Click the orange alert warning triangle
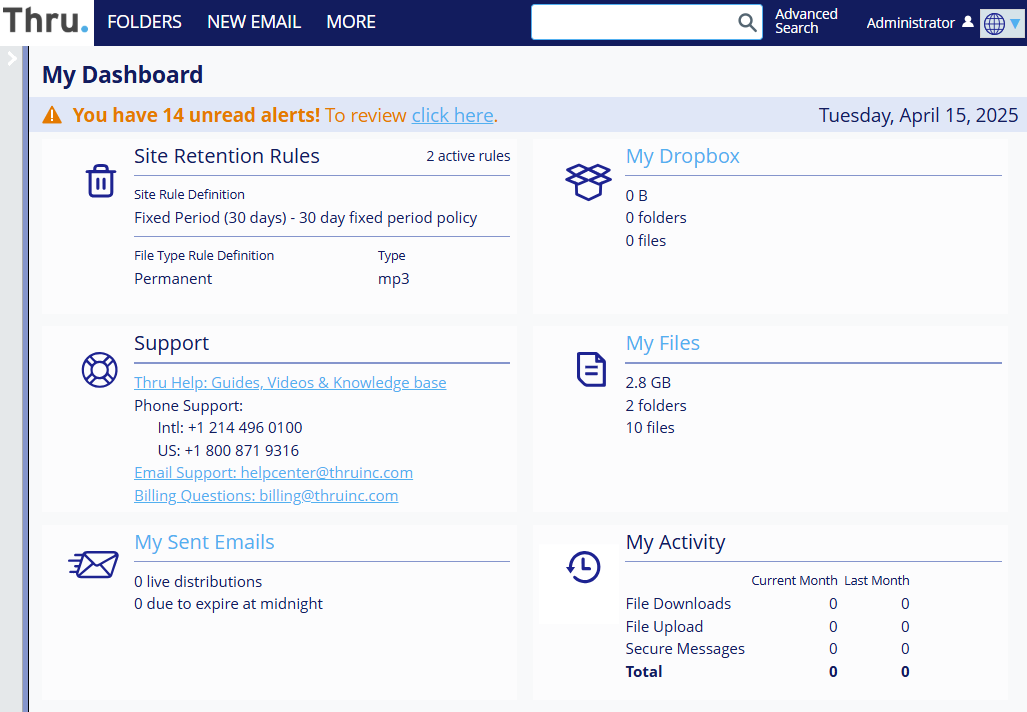The width and height of the screenshot is (1027, 712). [x=53, y=116]
